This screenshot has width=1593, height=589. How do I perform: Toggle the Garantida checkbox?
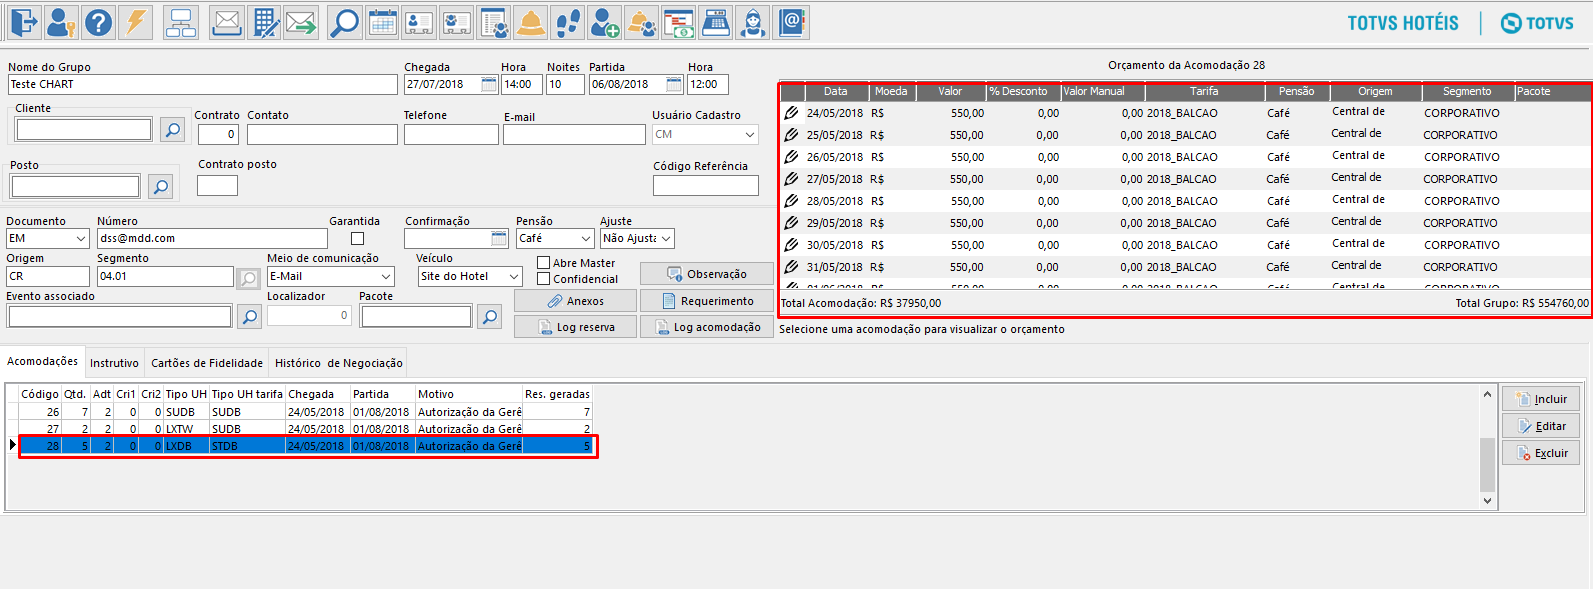pyautogui.click(x=357, y=239)
